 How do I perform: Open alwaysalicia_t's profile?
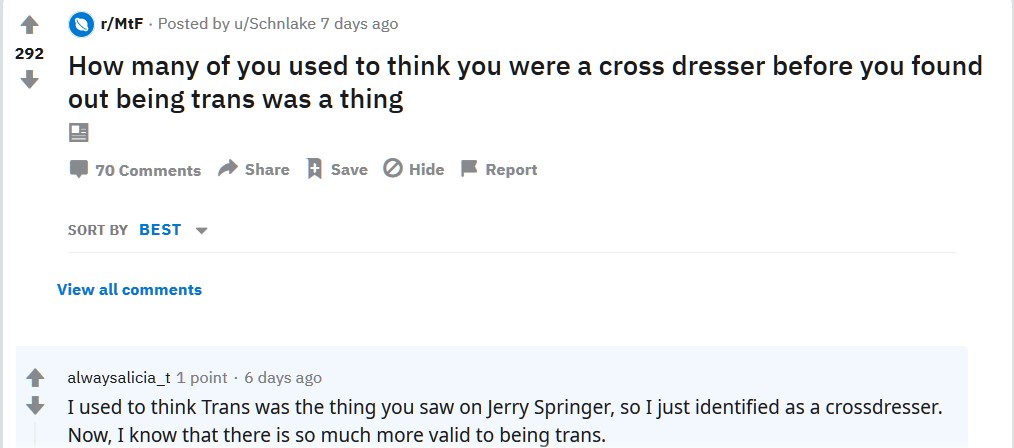[119, 378]
